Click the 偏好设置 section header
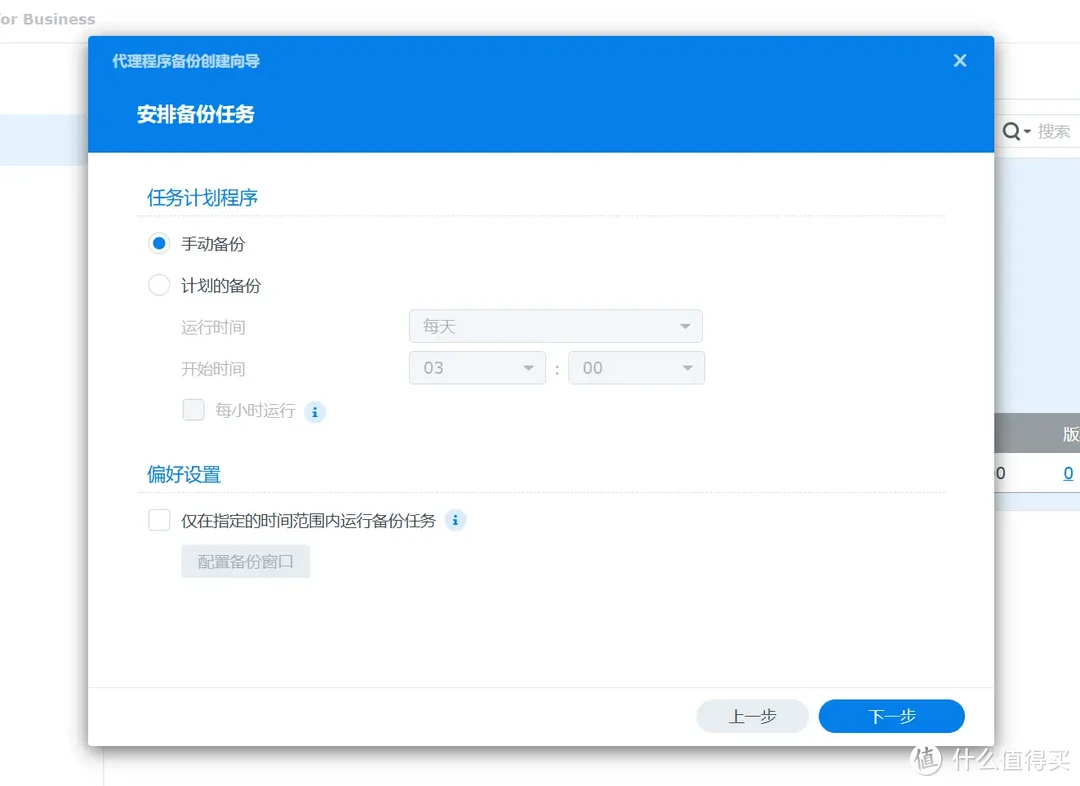 183,476
